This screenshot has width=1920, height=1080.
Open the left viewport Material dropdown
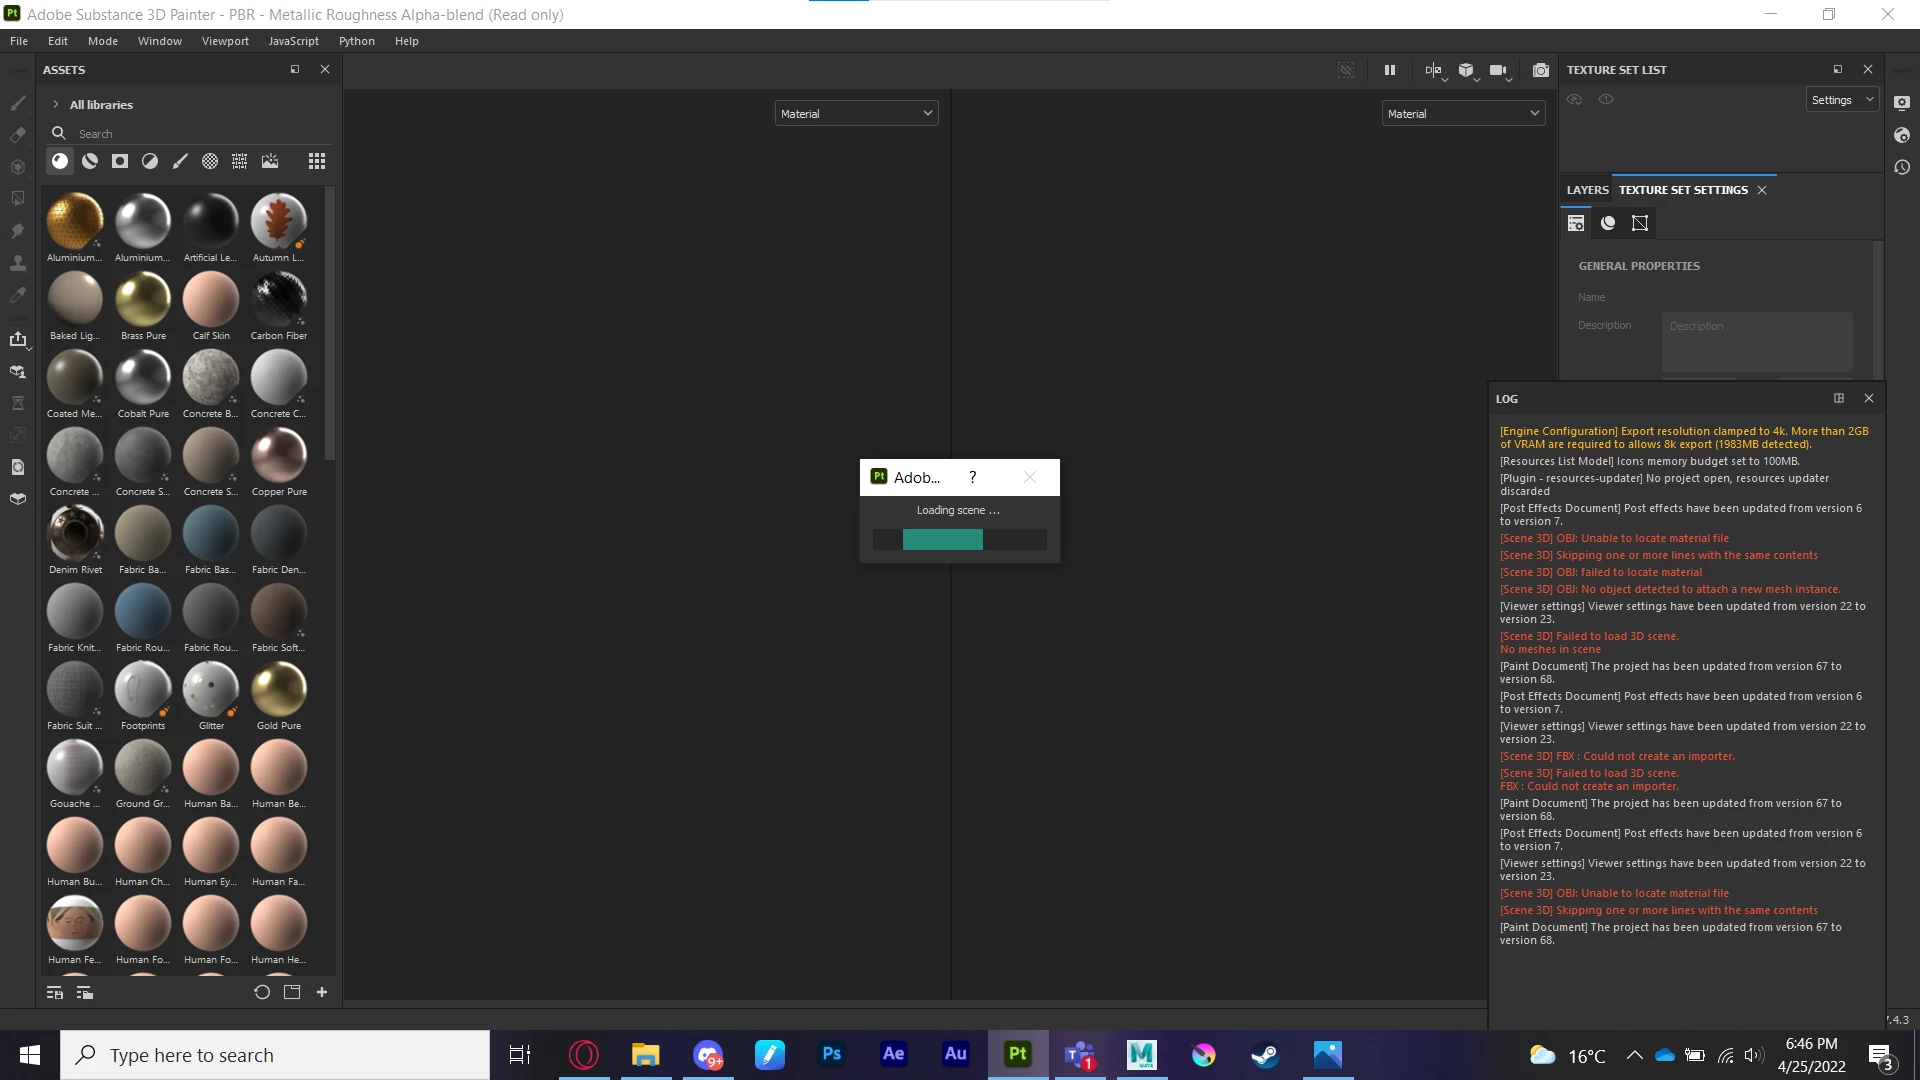pos(856,114)
